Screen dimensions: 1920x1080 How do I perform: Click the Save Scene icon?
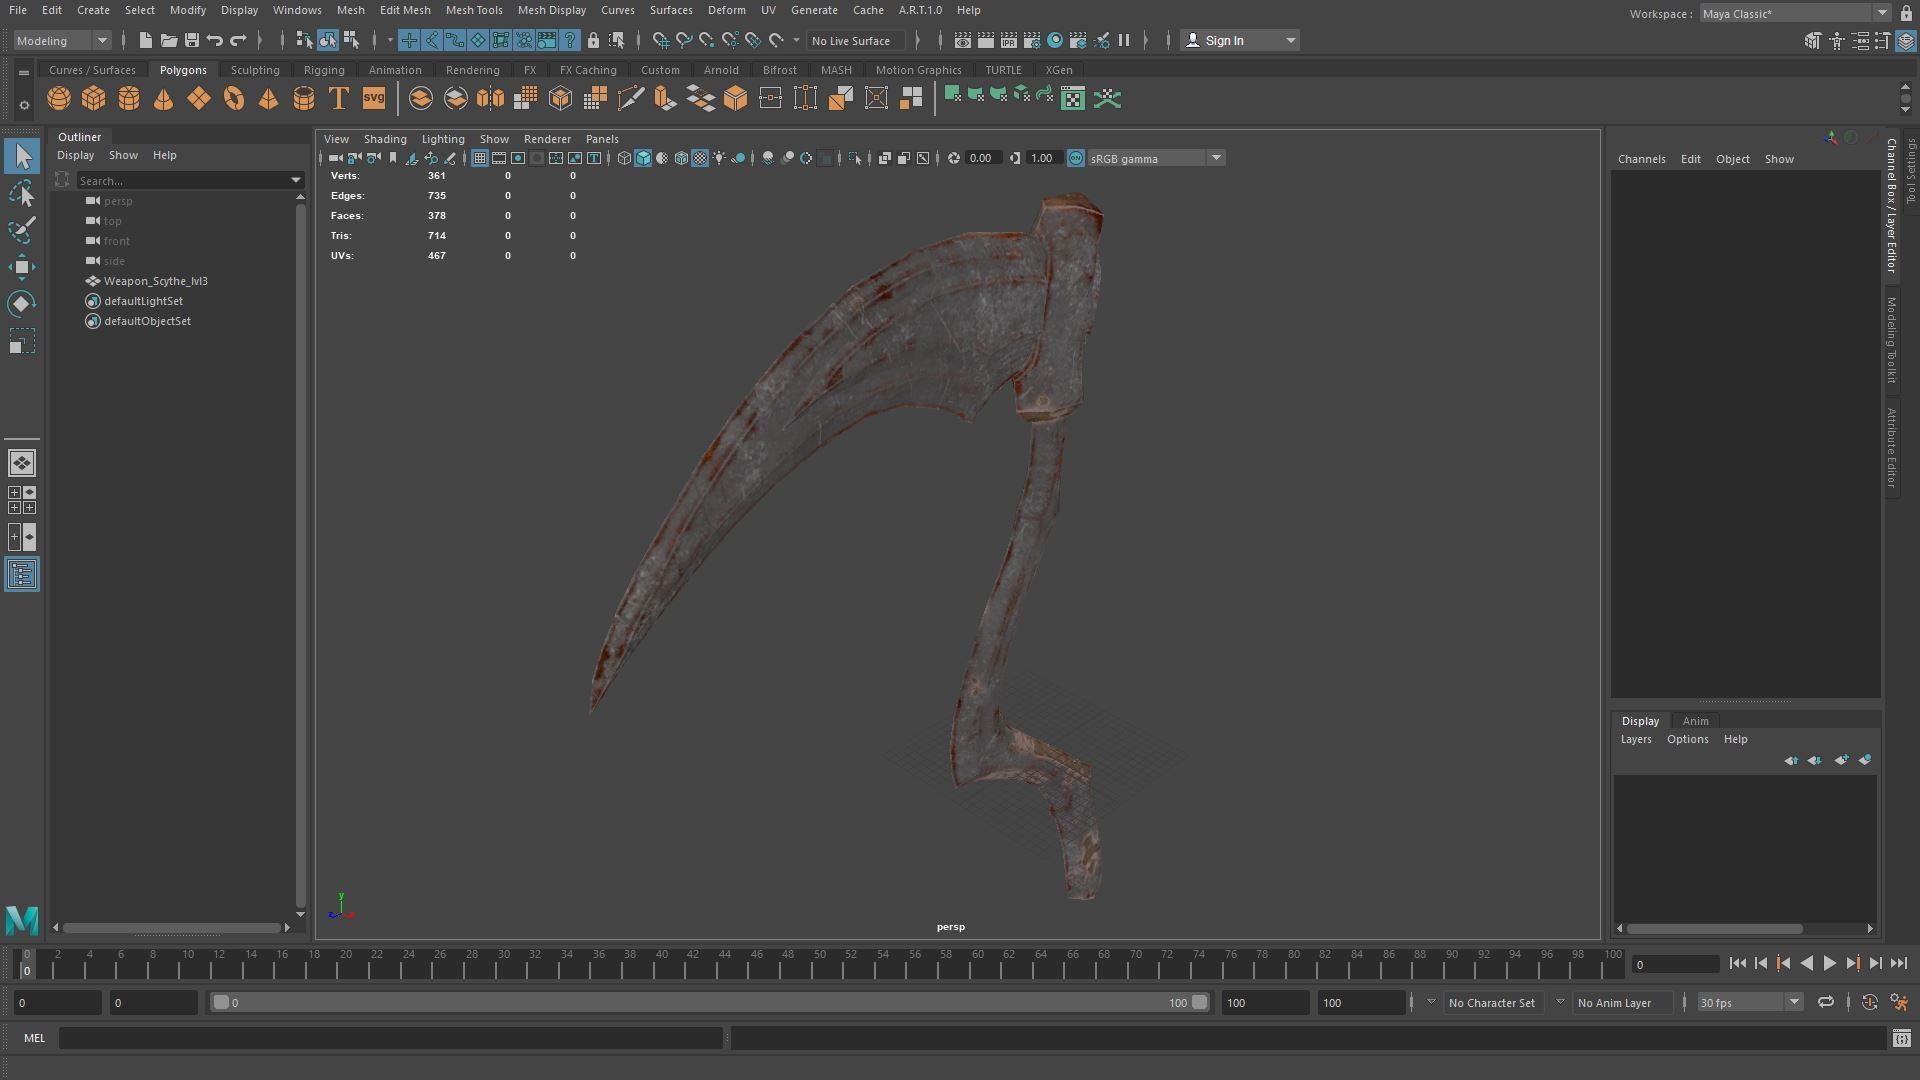pos(192,40)
